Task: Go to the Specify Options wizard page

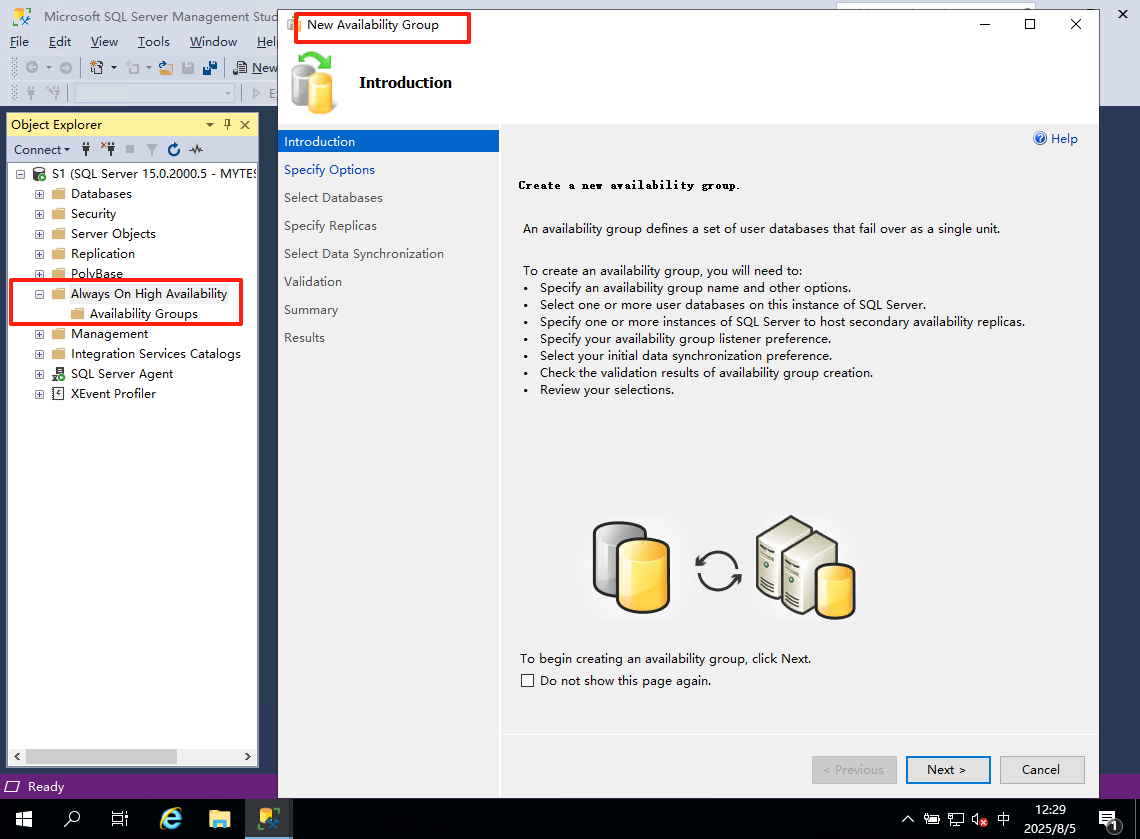Action: pos(329,169)
